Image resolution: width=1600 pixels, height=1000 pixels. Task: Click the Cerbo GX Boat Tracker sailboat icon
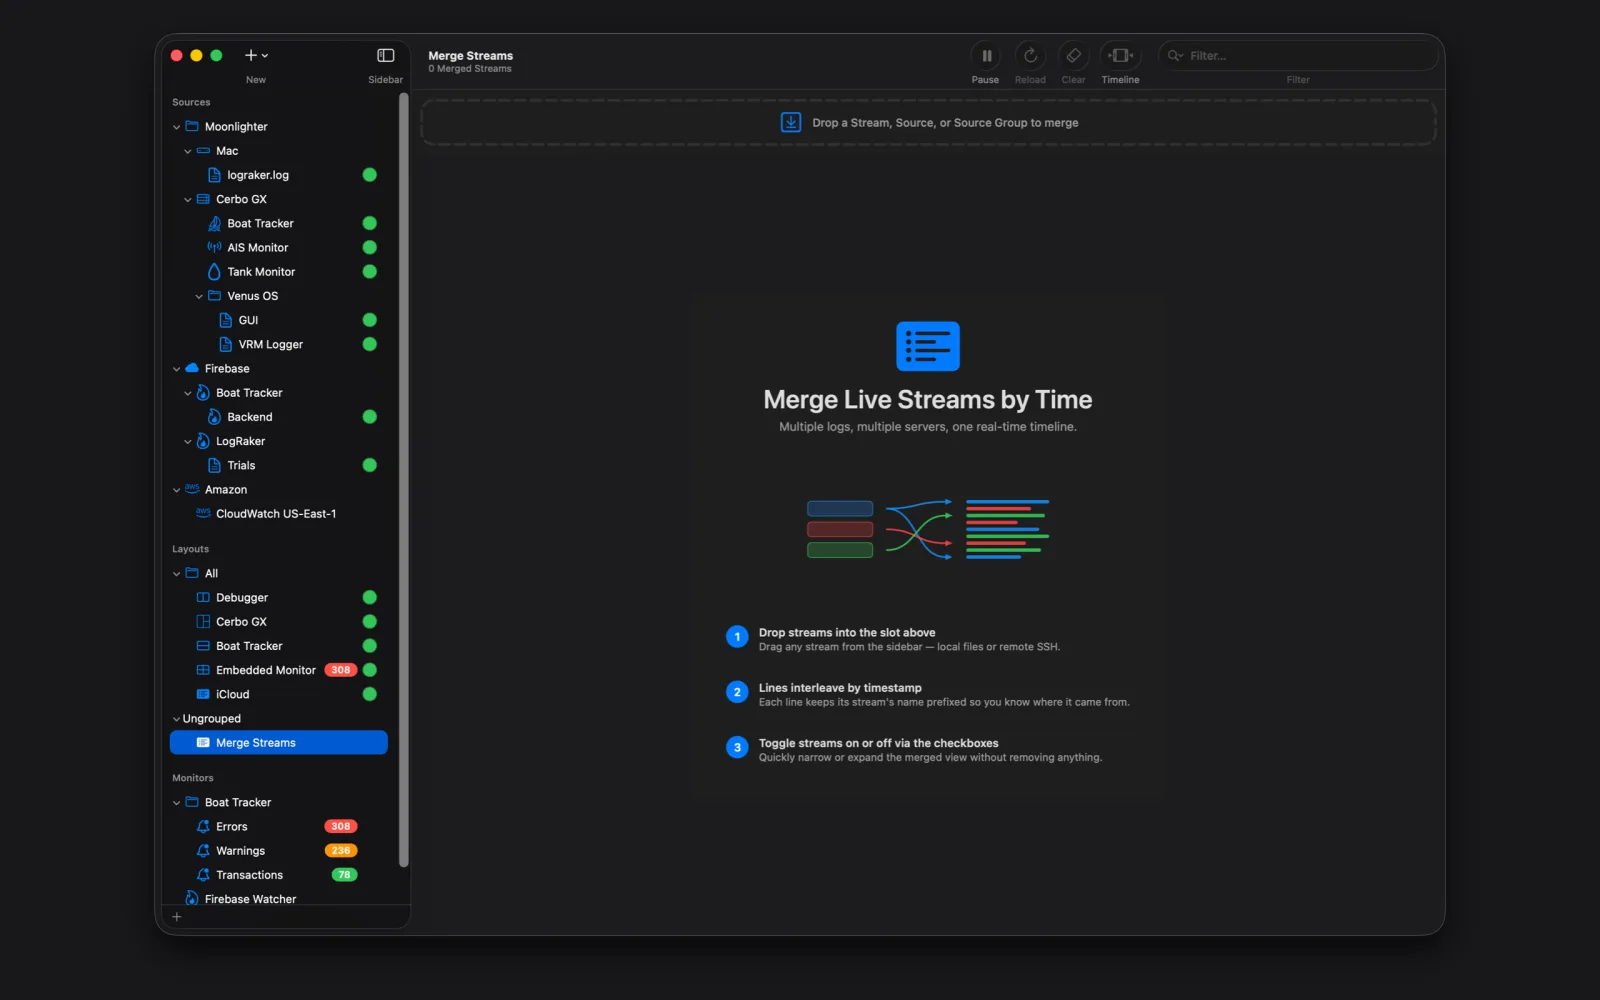214,223
